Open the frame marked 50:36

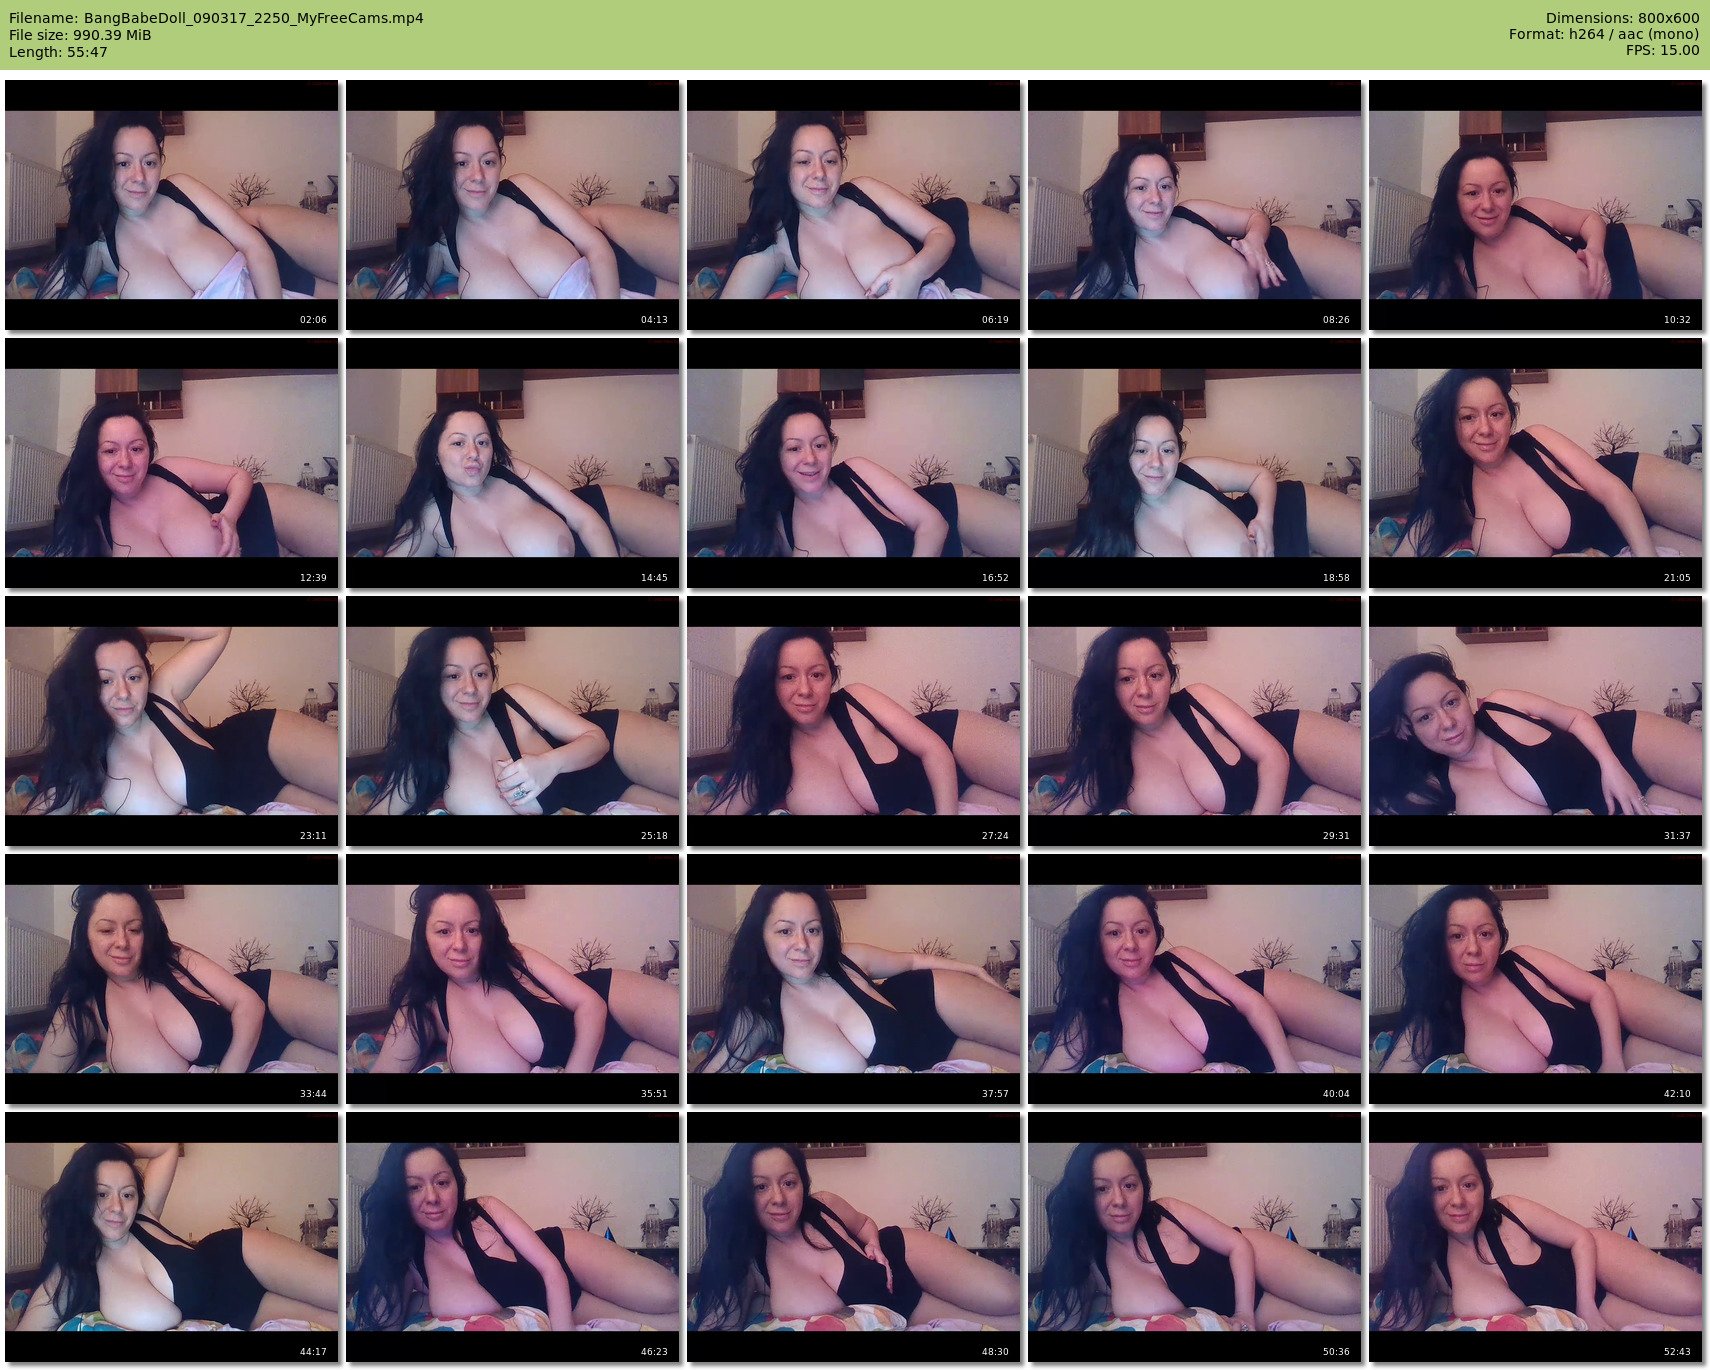pos(1195,1237)
